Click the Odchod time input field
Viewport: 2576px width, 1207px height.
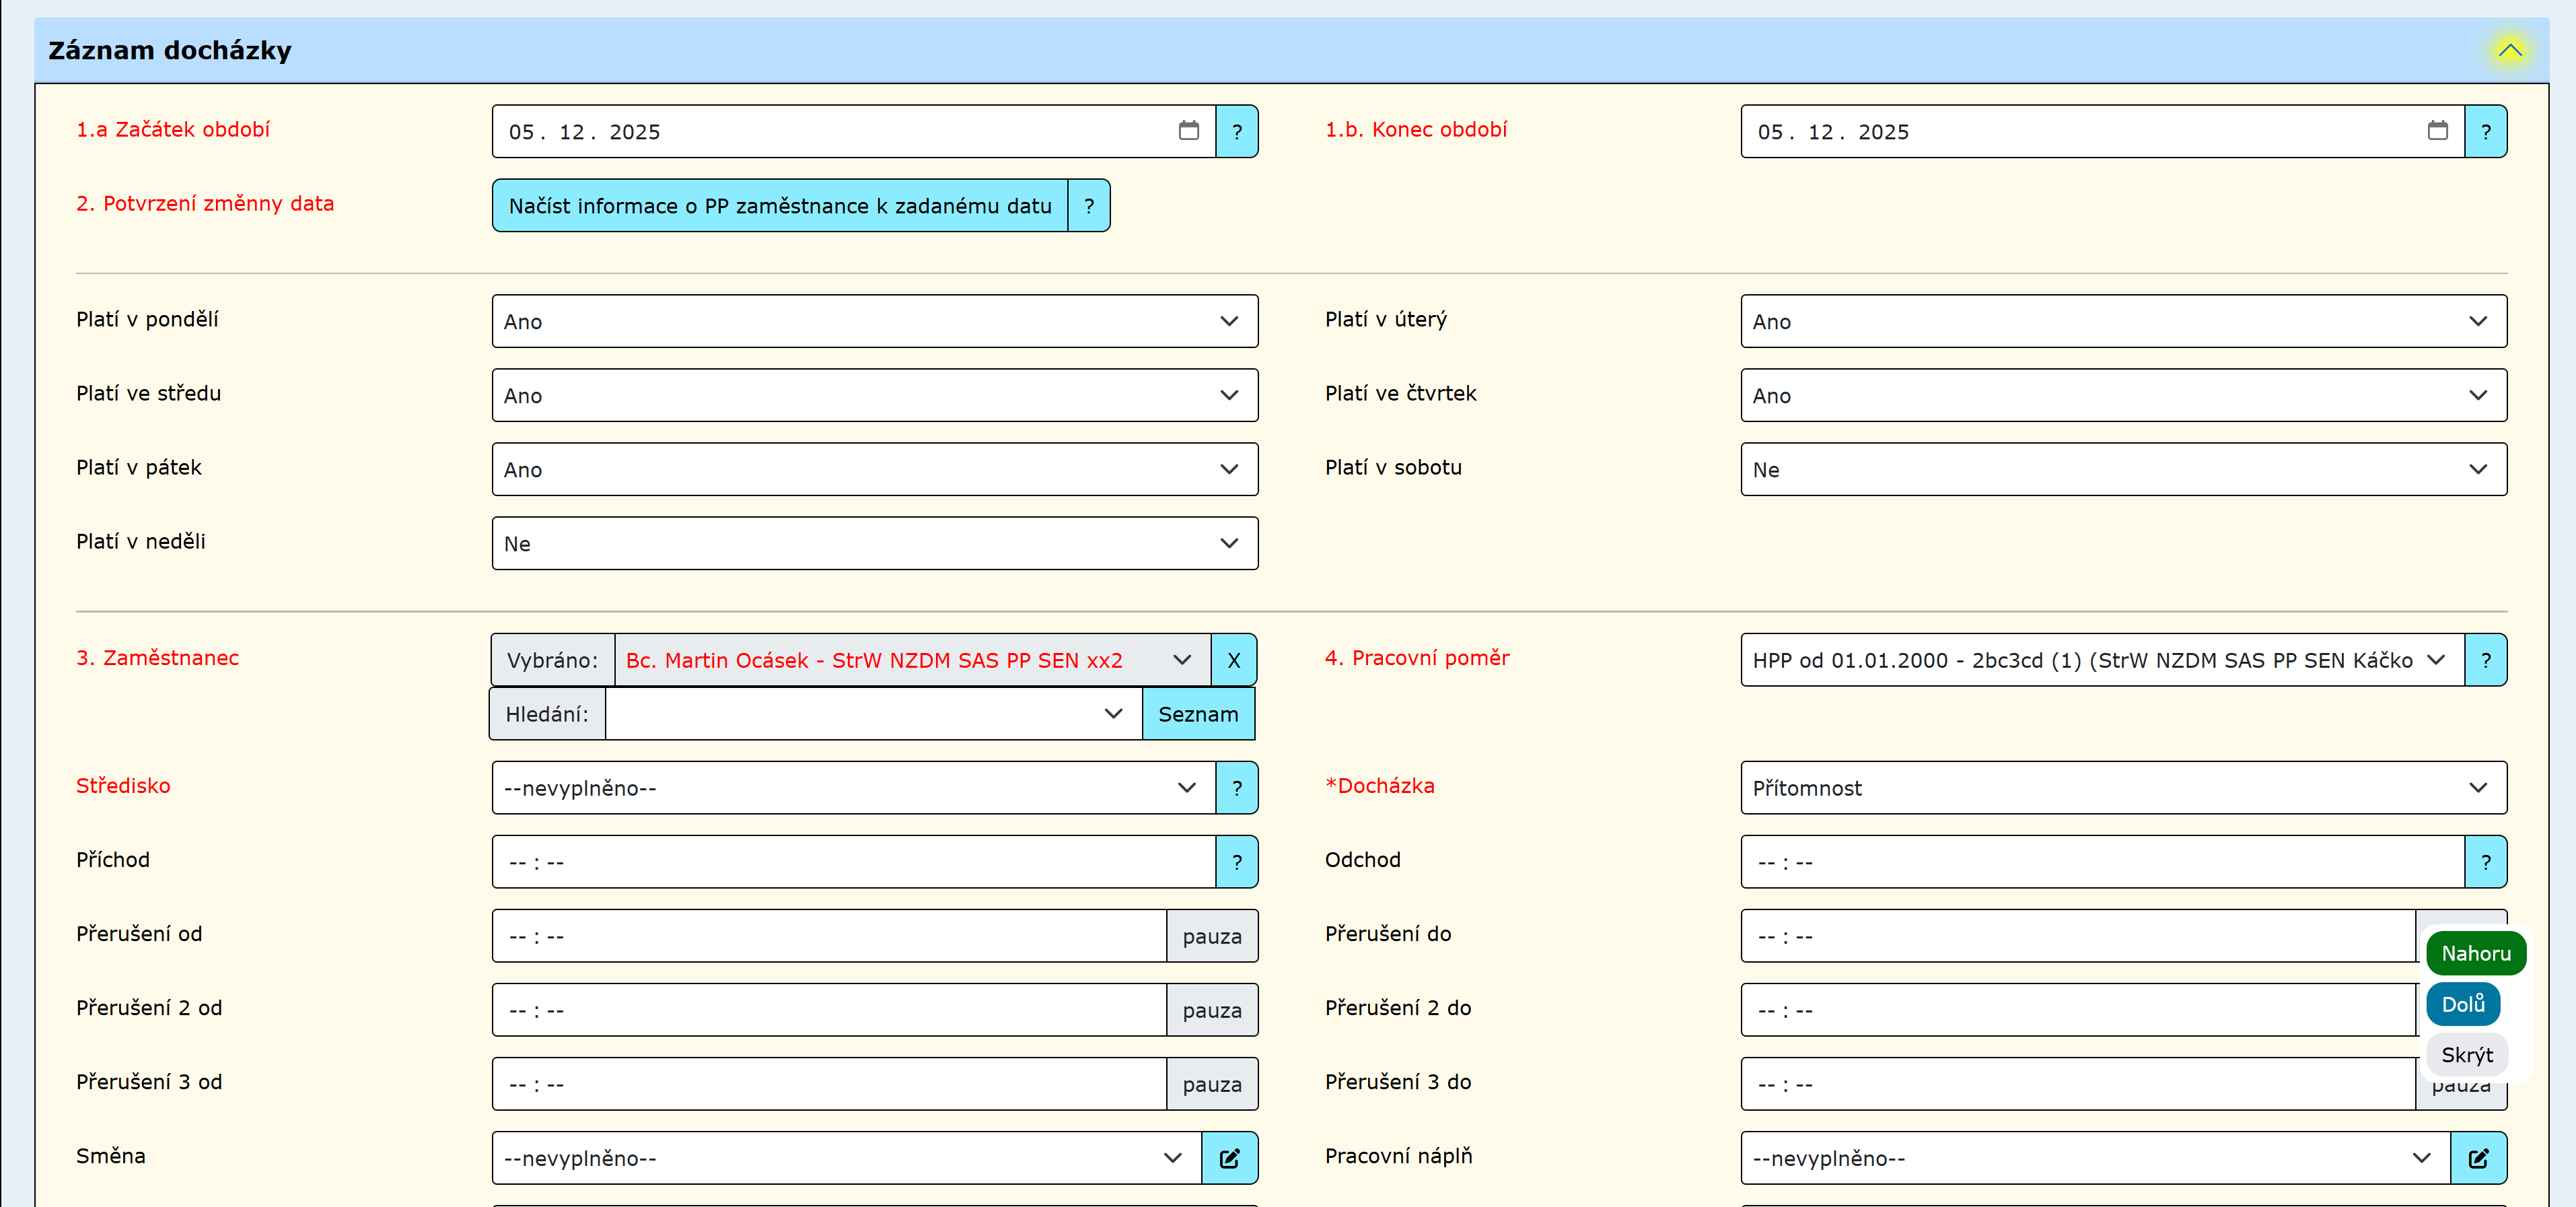click(2100, 862)
